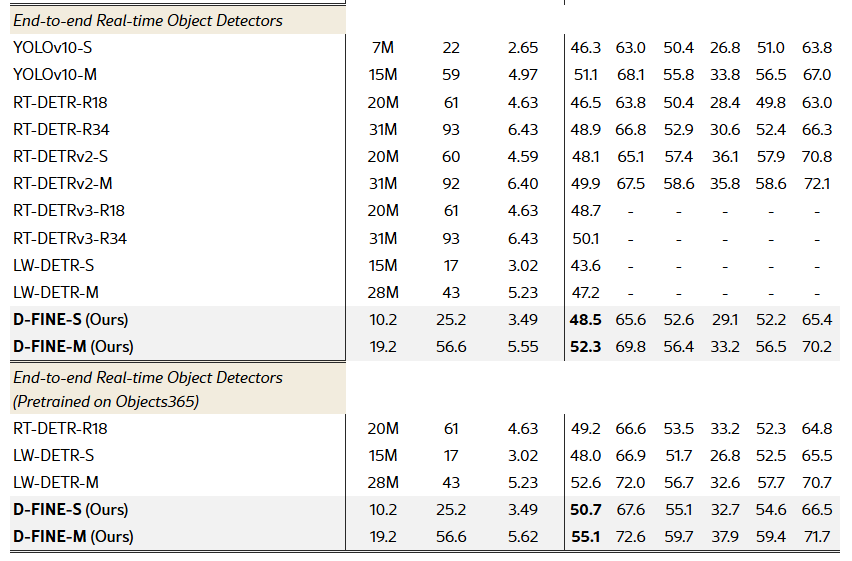Image resolution: width=852 pixels, height=561 pixels.
Task: Click the '37.9' value
Action: (x=725, y=537)
